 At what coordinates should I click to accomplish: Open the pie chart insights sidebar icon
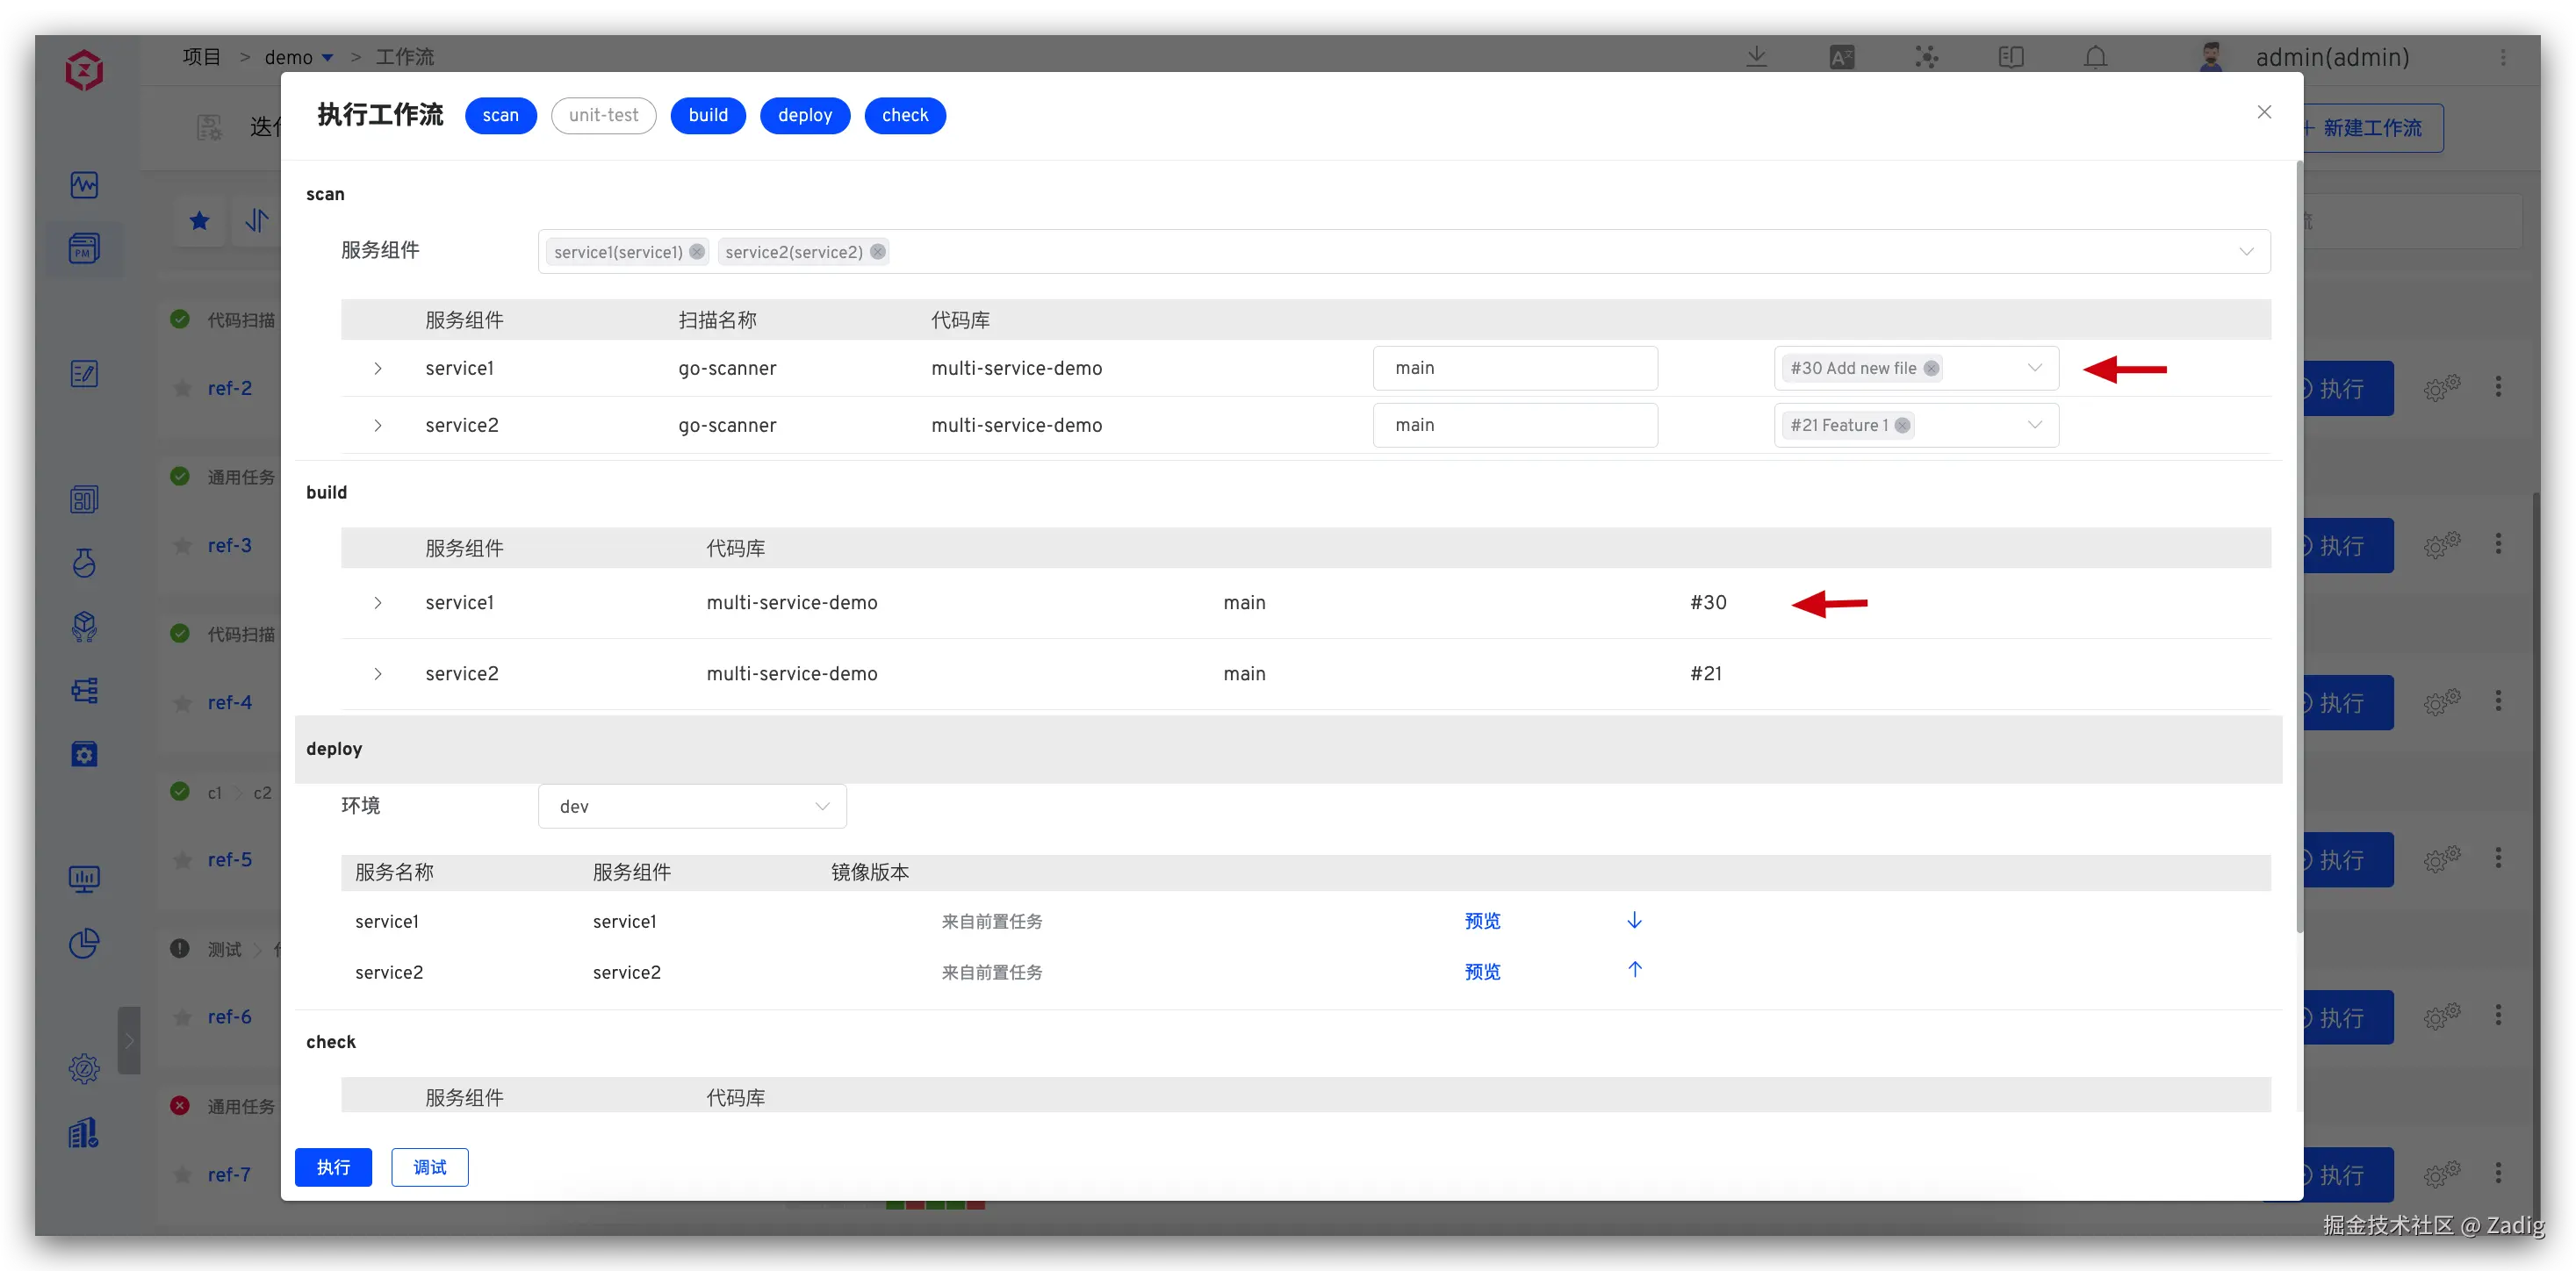84,943
